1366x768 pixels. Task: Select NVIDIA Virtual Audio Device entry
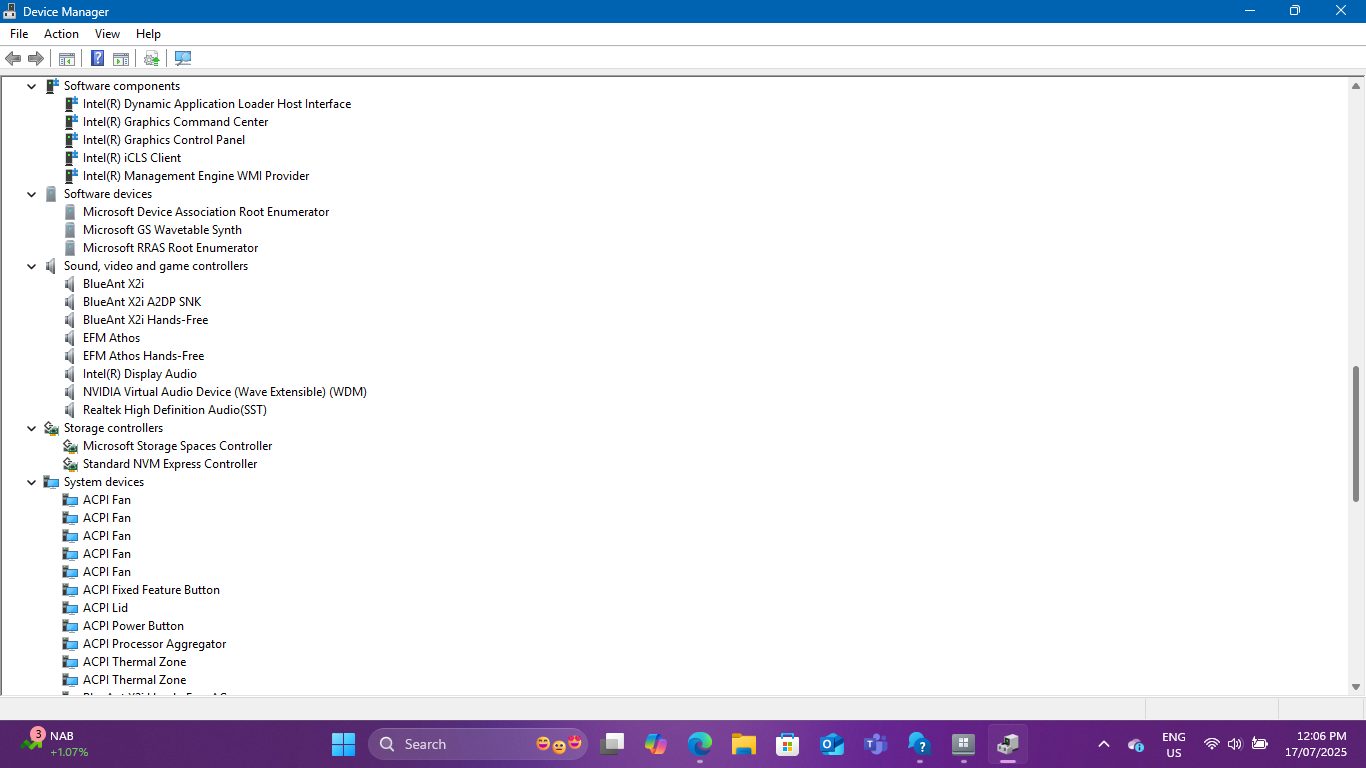[225, 392]
